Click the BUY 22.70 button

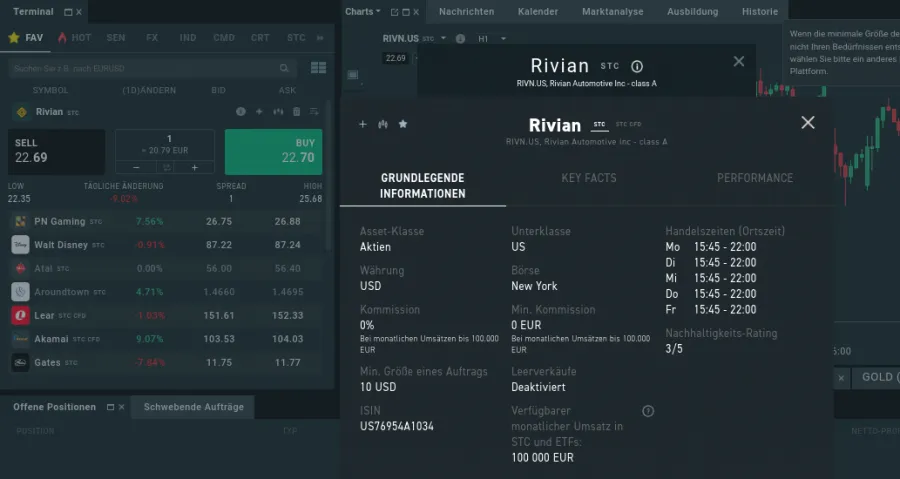273,151
